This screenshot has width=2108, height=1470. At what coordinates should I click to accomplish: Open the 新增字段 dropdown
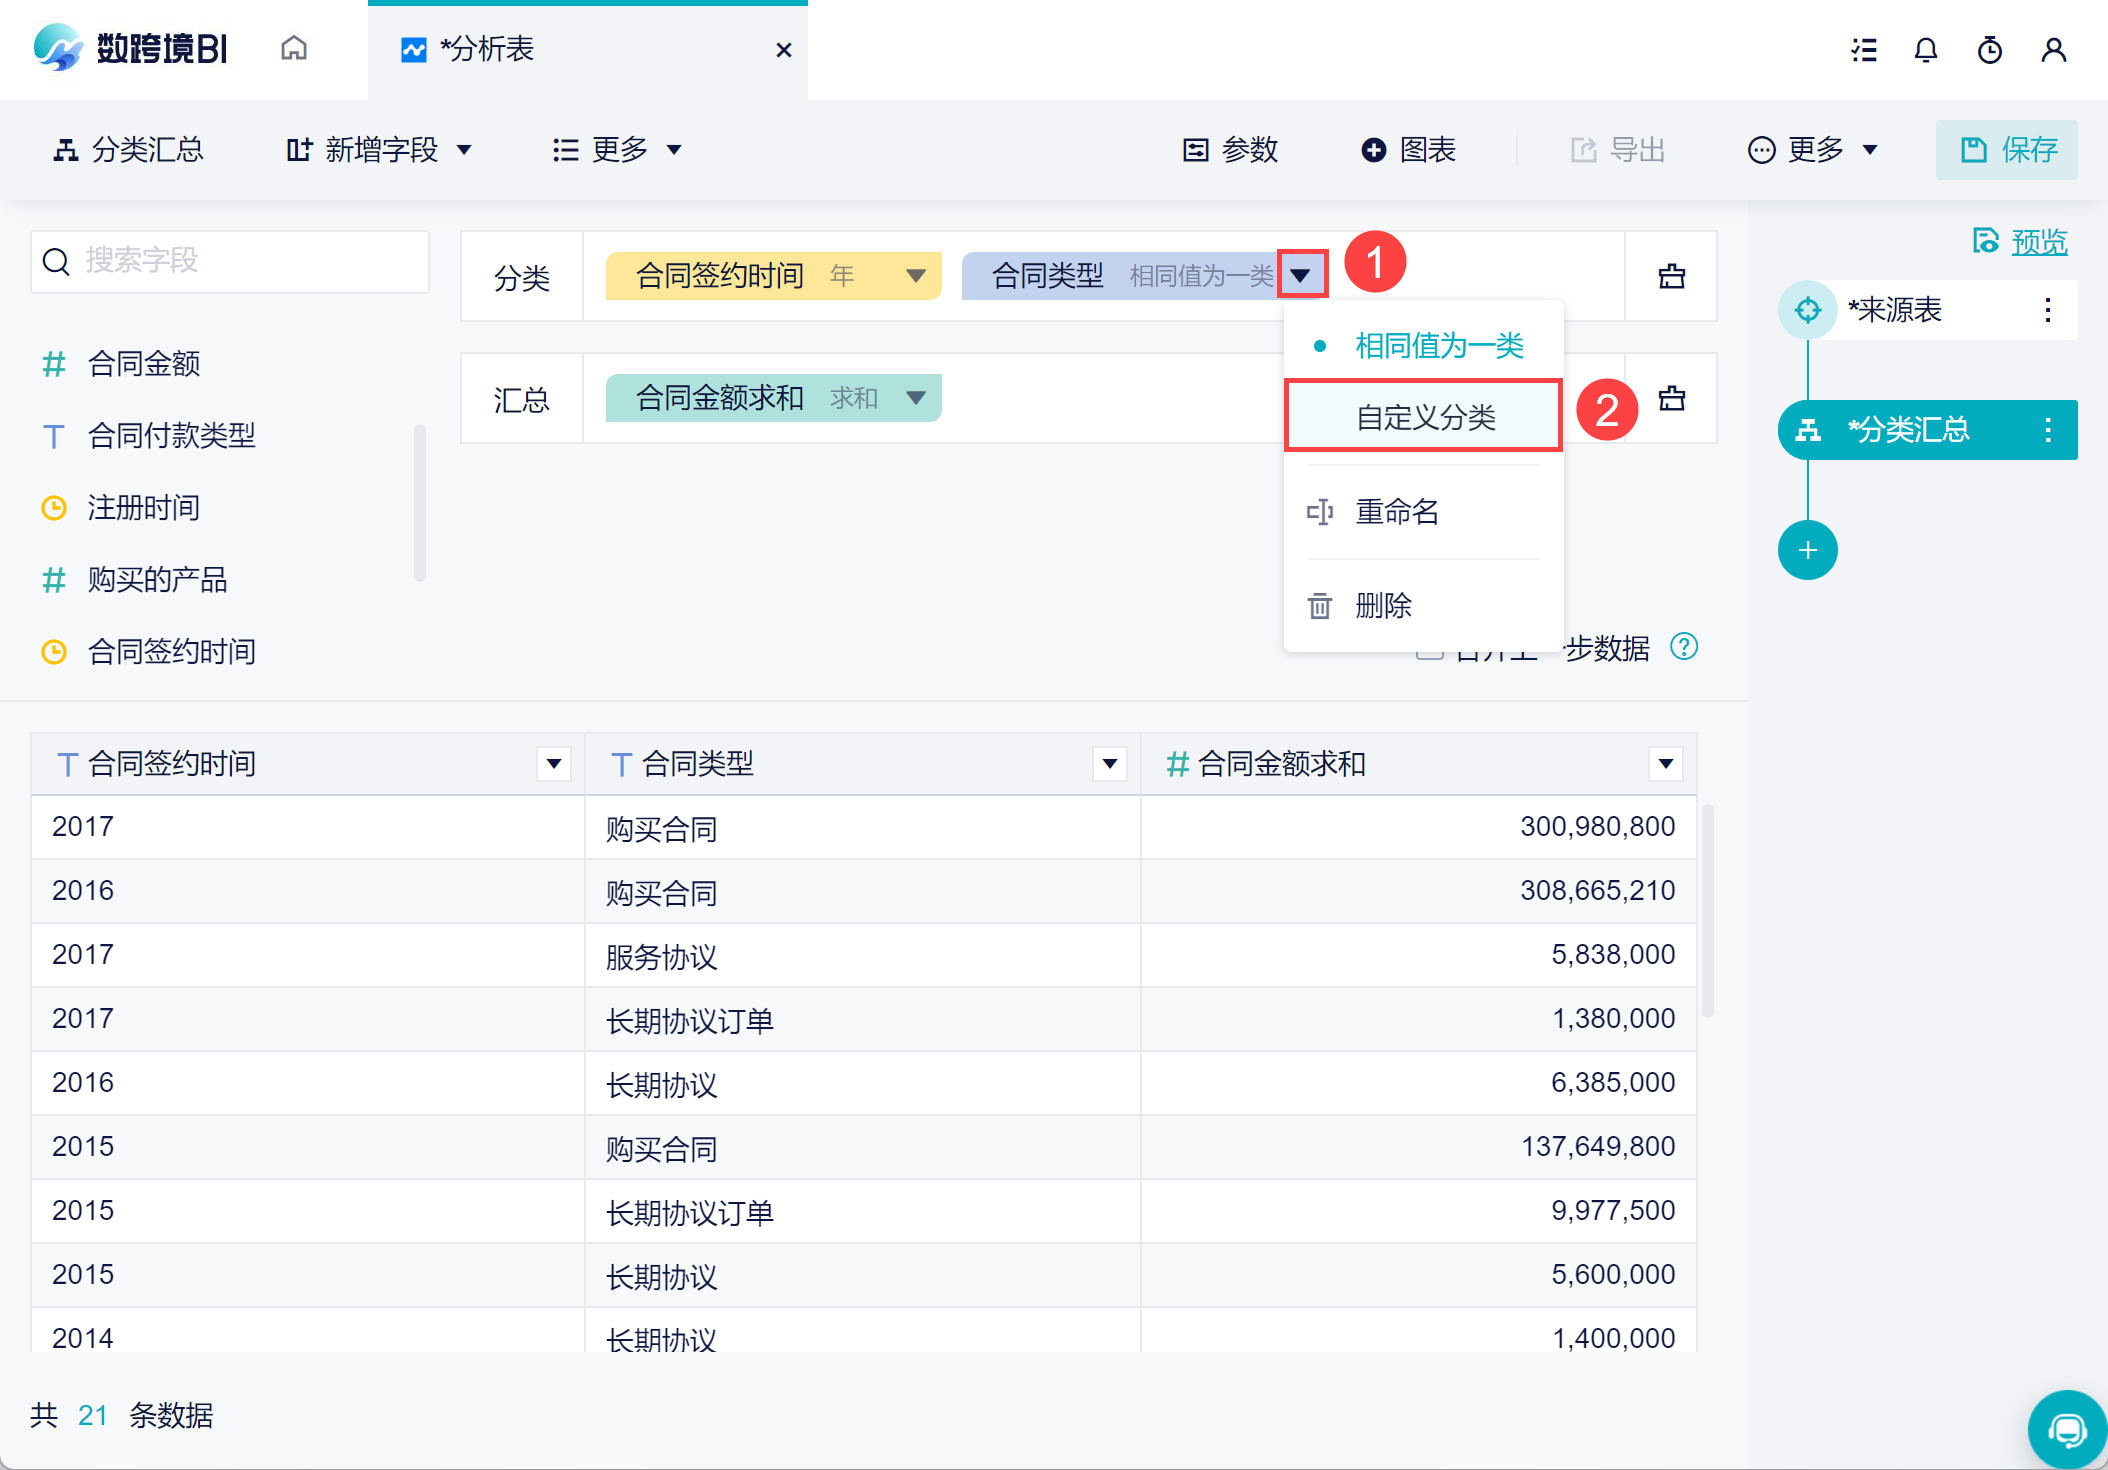coord(378,150)
